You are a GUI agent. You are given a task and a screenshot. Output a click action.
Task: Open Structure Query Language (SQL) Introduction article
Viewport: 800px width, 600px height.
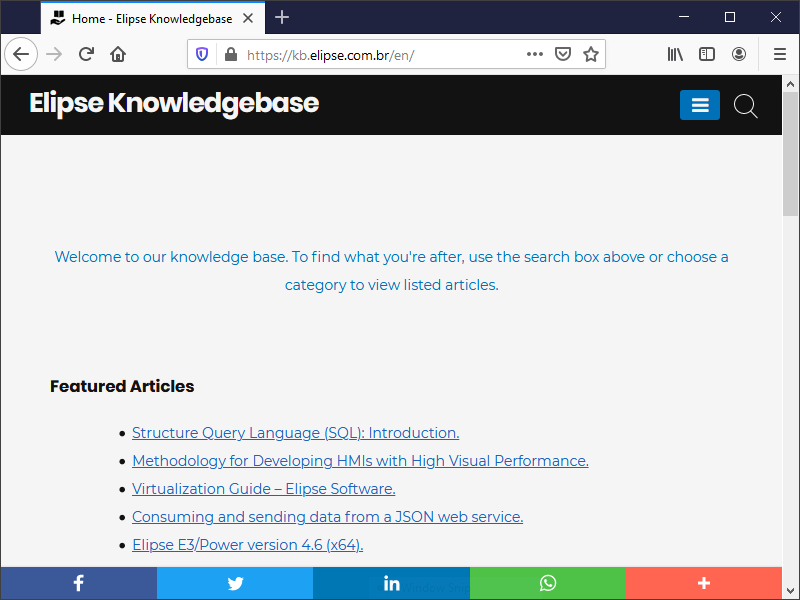coord(295,433)
